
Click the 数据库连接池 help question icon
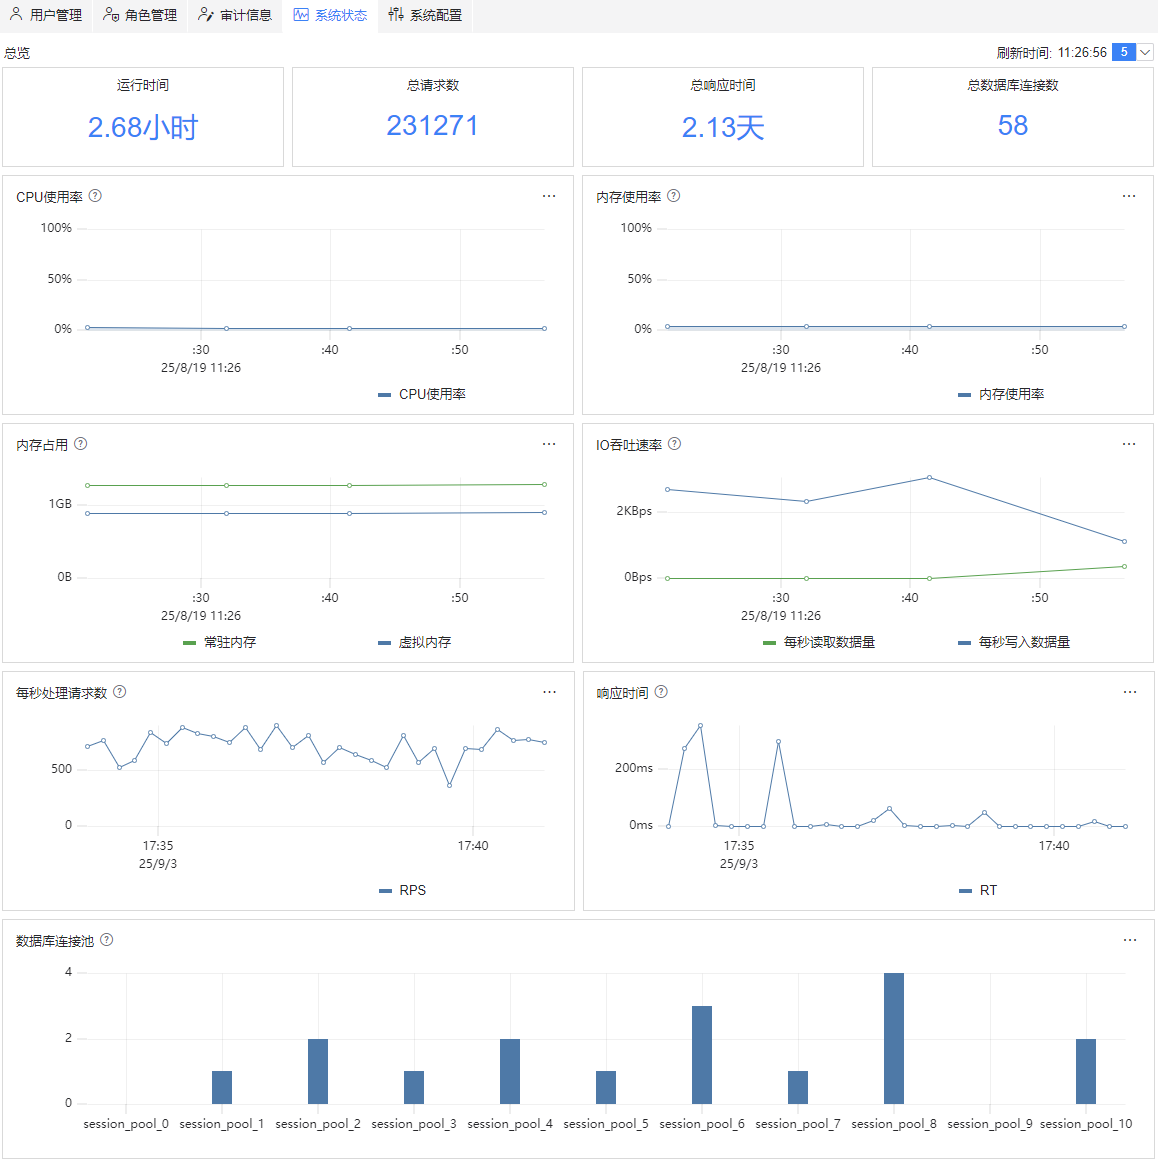106,940
